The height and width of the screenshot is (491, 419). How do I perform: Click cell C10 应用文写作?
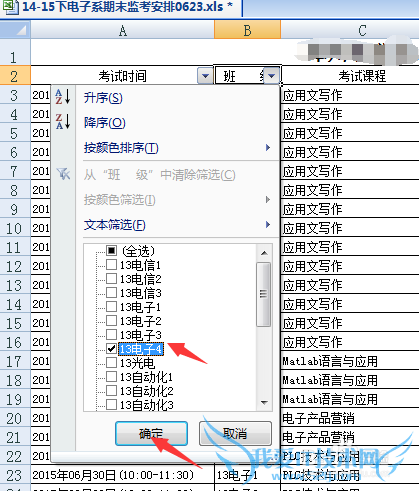click(350, 228)
